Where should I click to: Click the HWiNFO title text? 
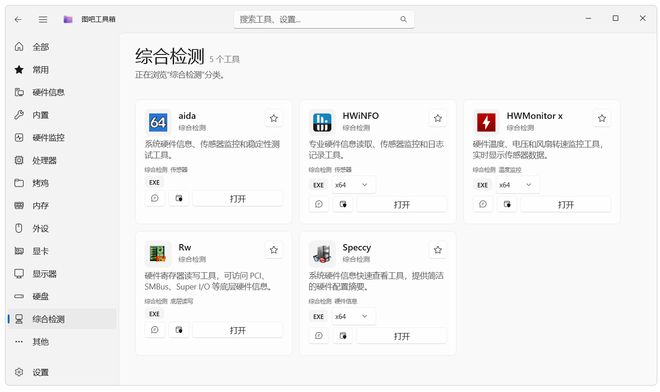(361, 116)
